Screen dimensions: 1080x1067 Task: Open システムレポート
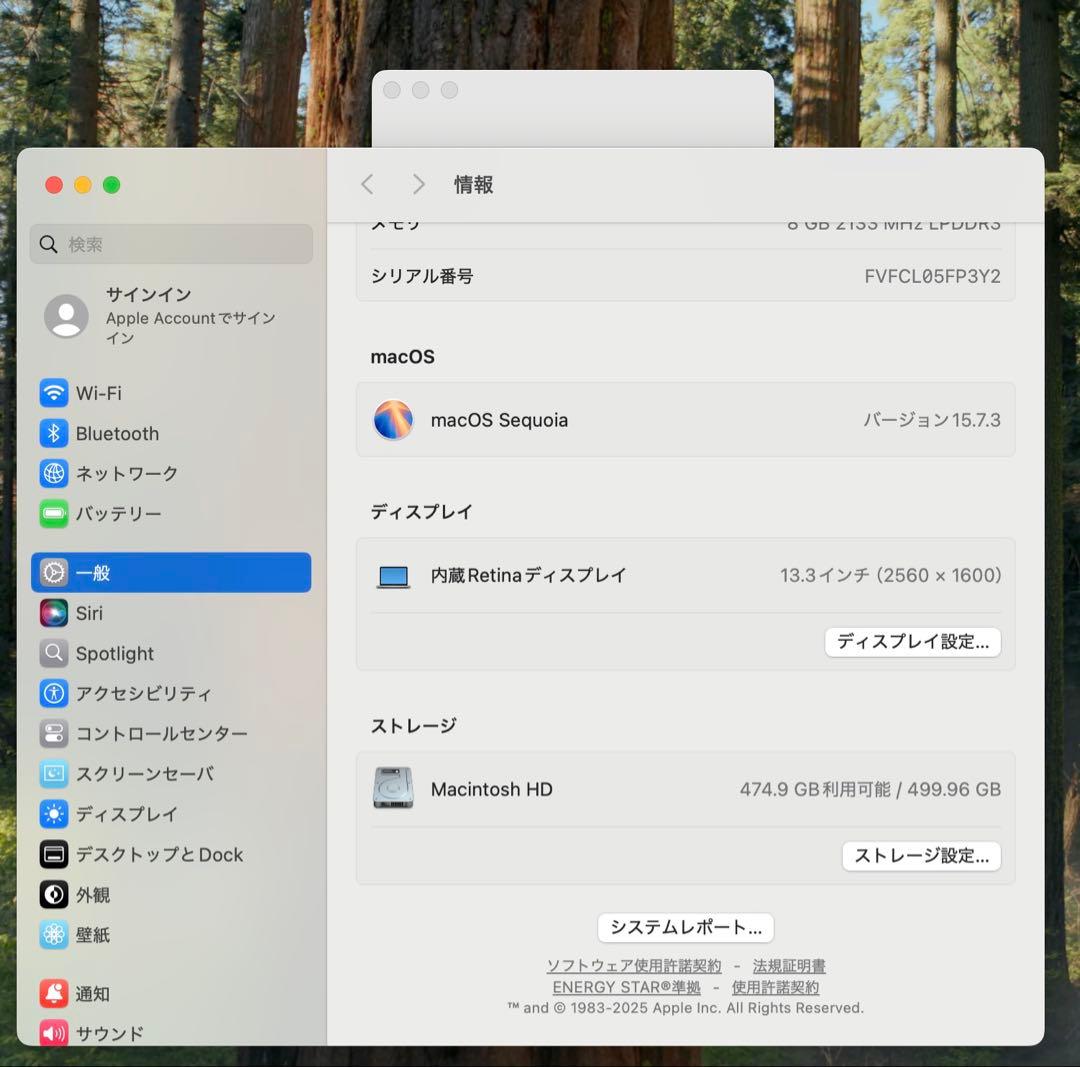tap(685, 928)
